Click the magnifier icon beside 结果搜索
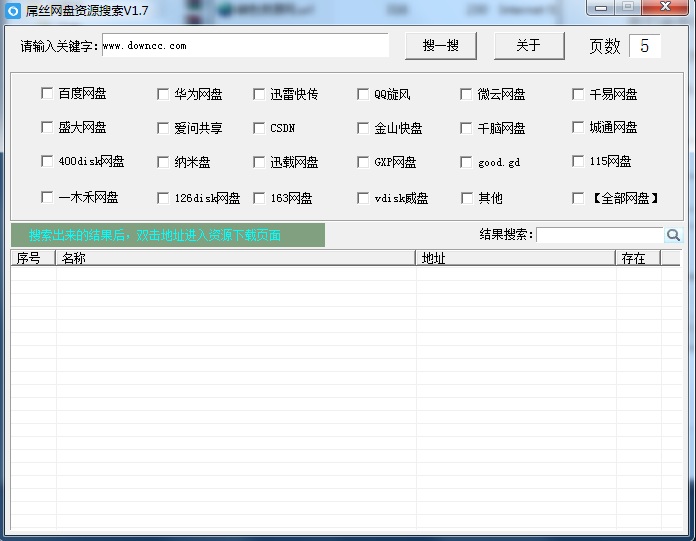 pyautogui.click(x=673, y=235)
